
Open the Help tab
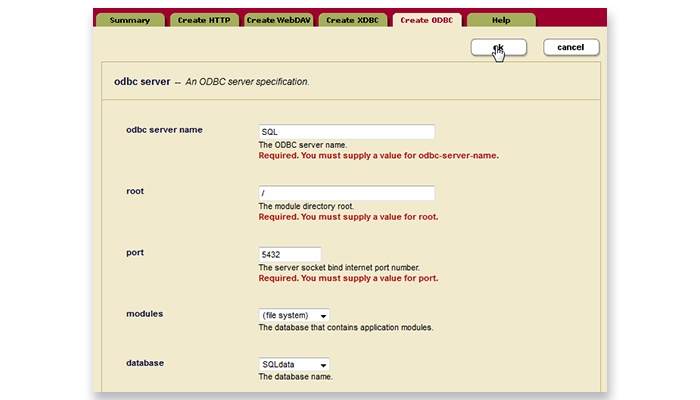point(501,20)
